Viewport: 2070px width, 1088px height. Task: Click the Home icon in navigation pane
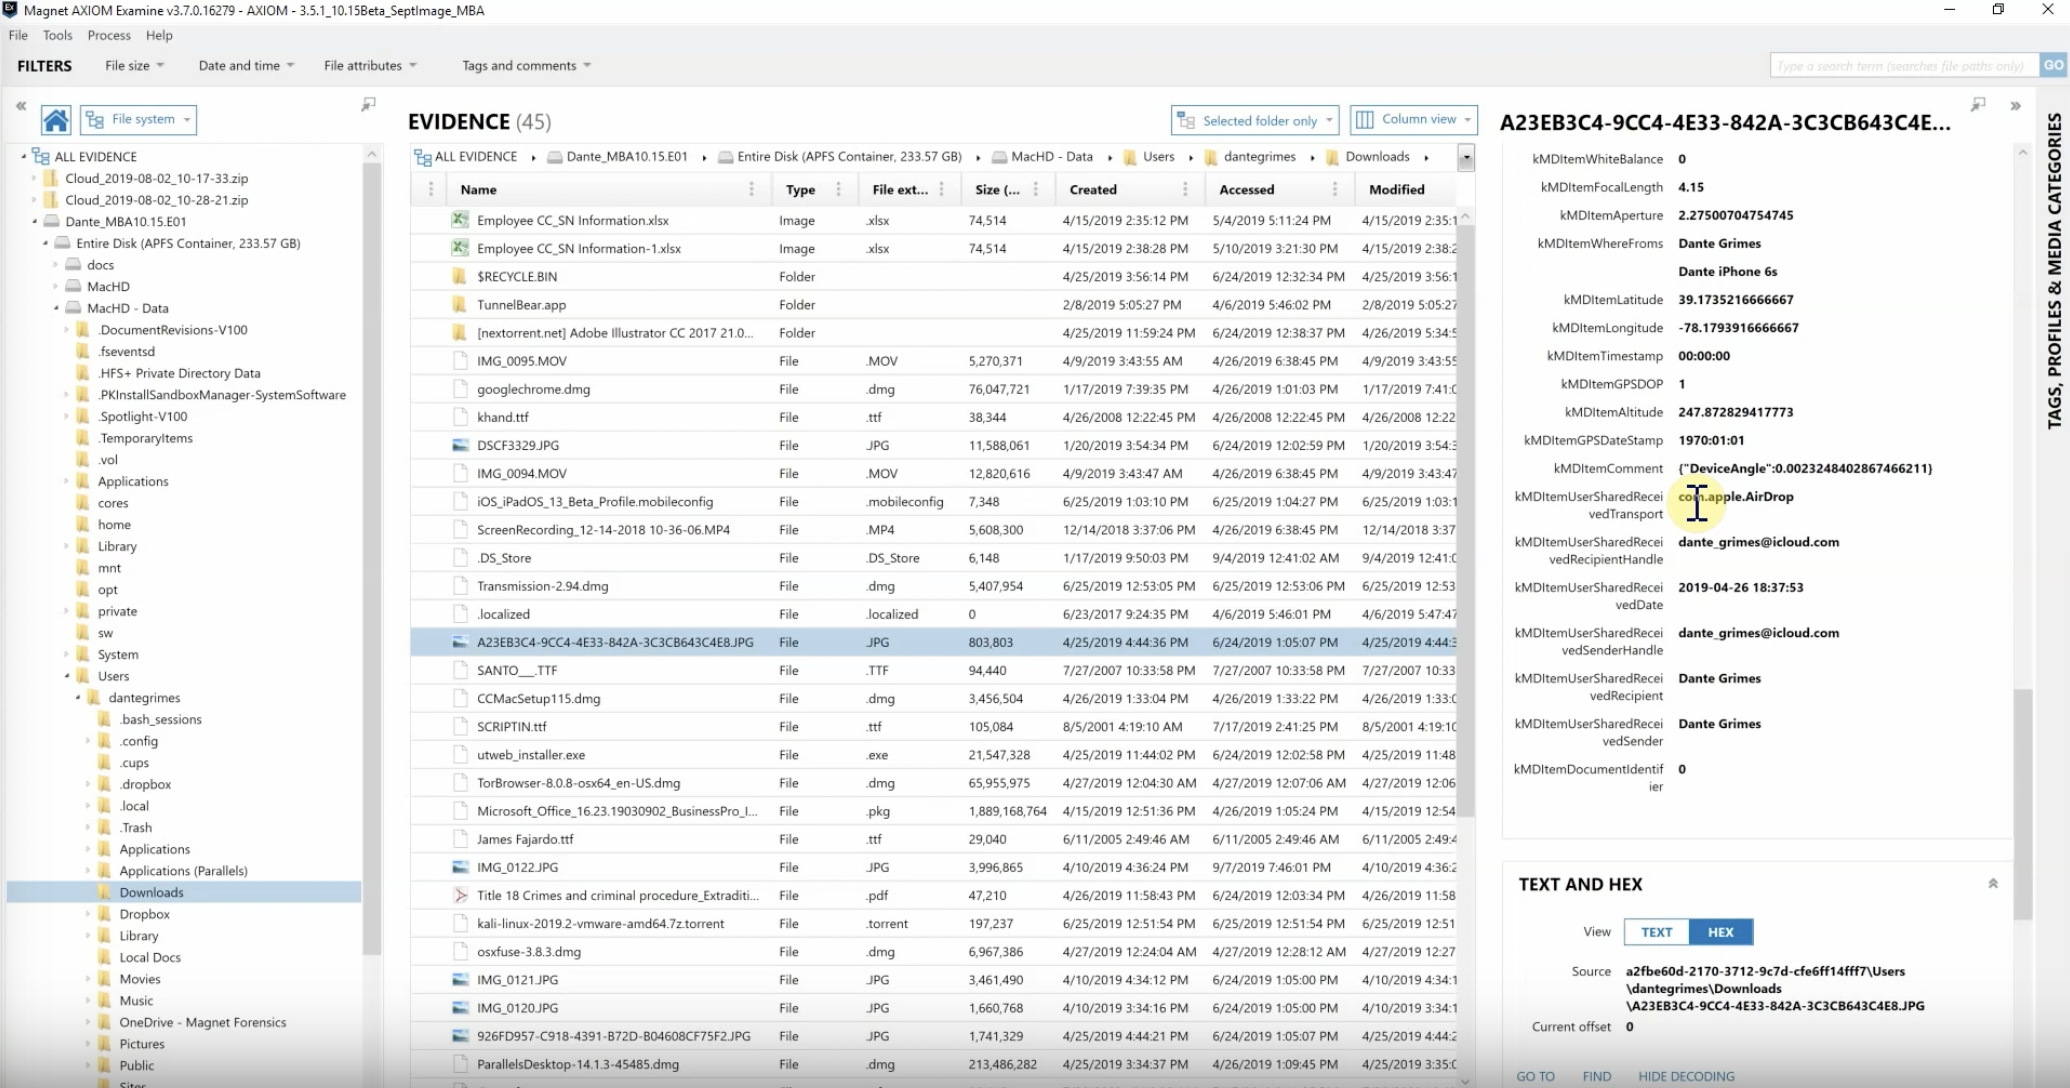[56, 120]
